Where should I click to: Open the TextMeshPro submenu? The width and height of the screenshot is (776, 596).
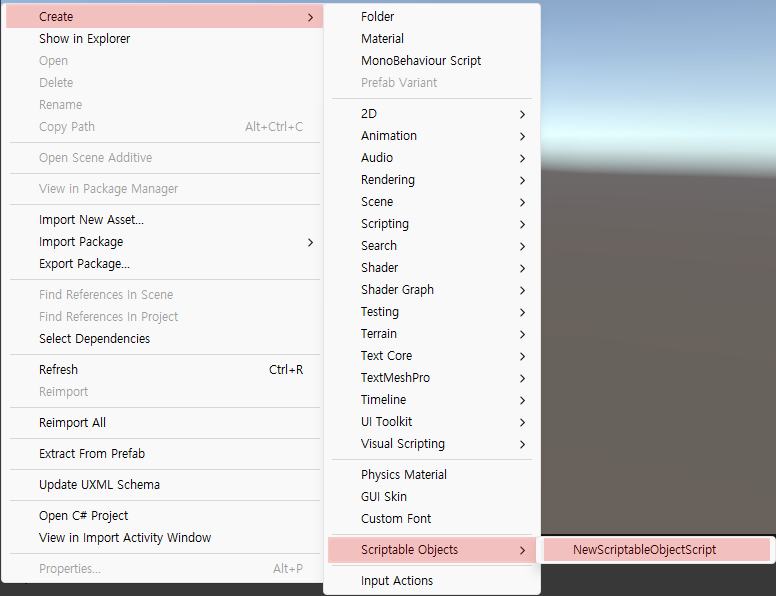[432, 378]
